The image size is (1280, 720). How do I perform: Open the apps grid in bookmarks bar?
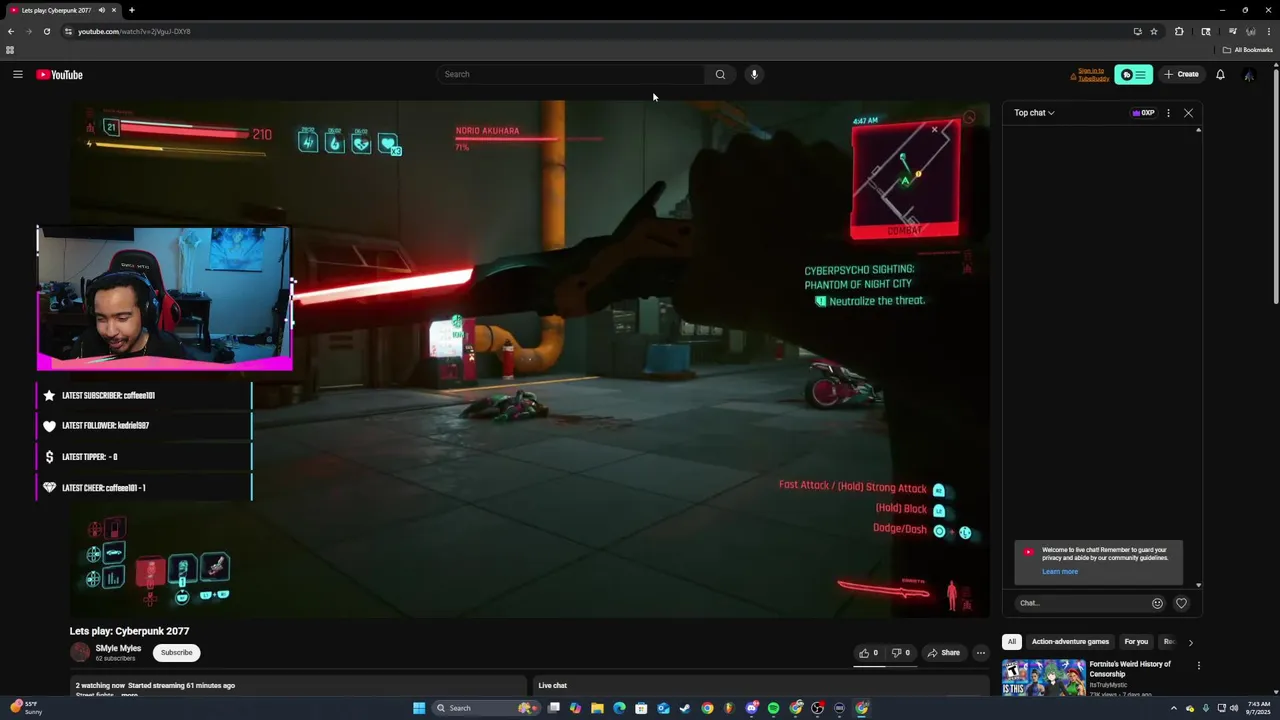point(10,50)
